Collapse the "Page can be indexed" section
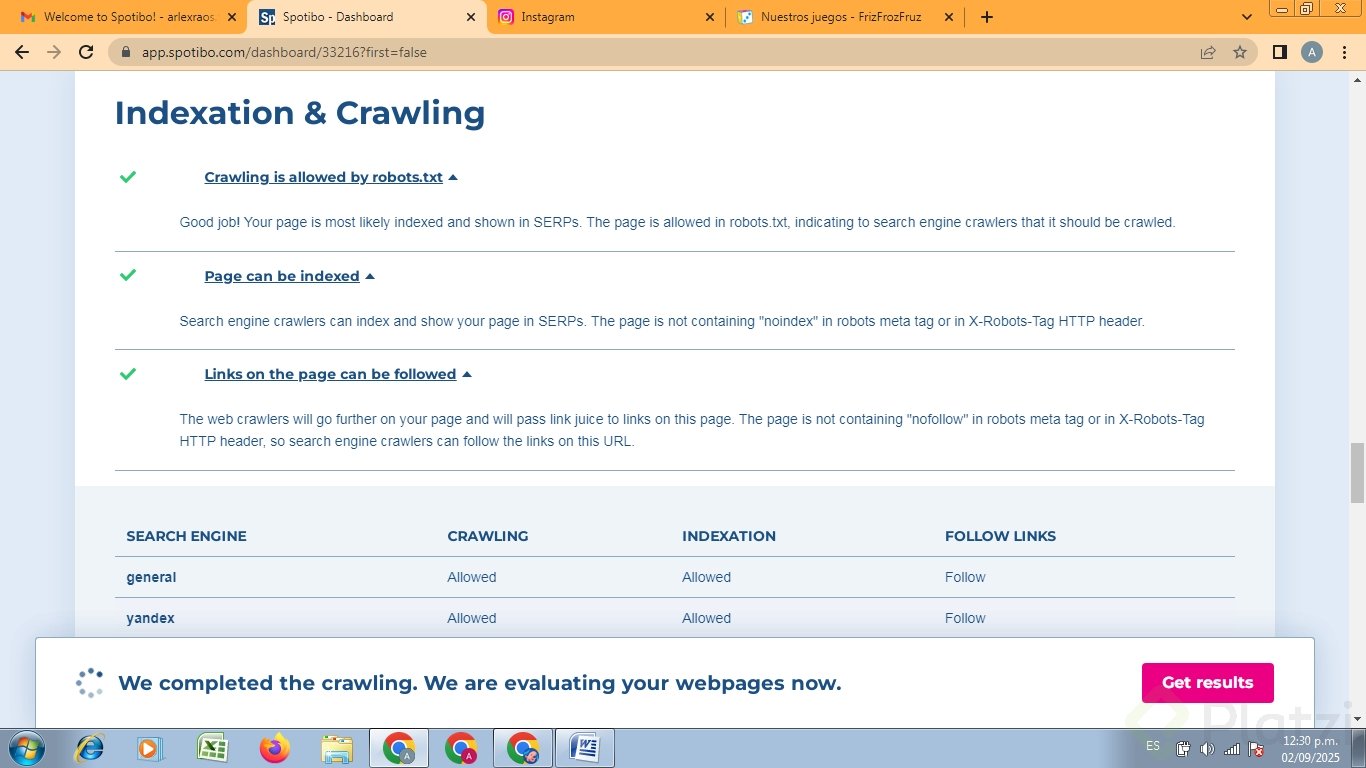 point(289,276)
